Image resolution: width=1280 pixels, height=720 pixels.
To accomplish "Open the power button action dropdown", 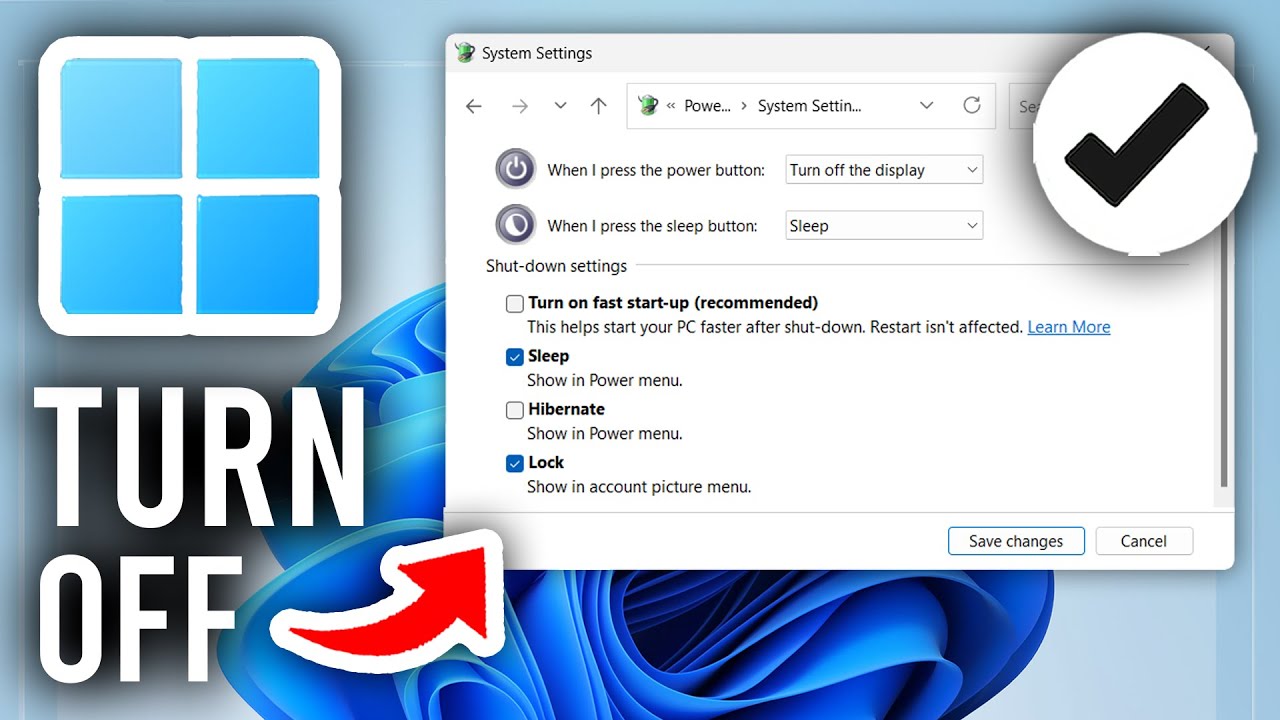I will pyautogui.click(x=884, y=170).
